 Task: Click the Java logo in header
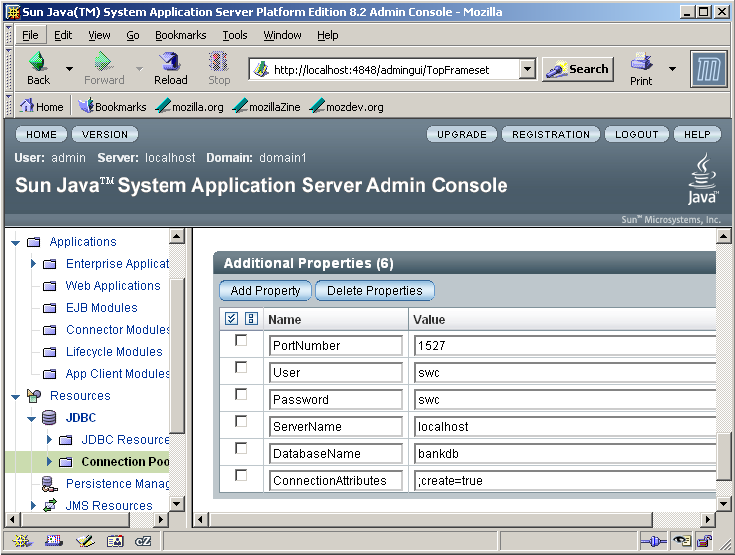[x=702, y=180]
